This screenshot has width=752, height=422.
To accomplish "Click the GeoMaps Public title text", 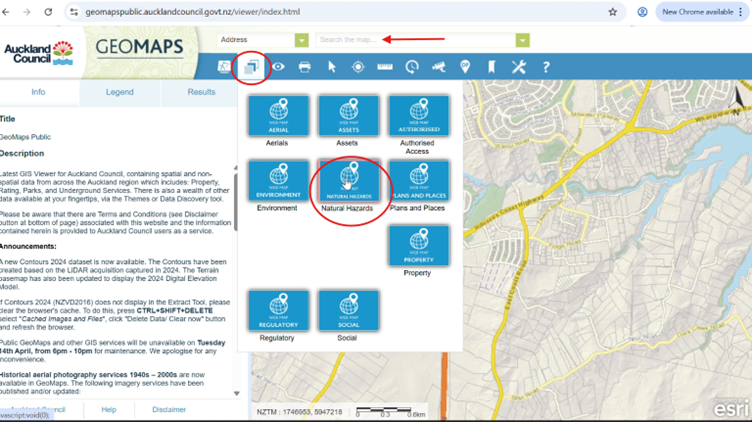I will [x=25, y=137].
